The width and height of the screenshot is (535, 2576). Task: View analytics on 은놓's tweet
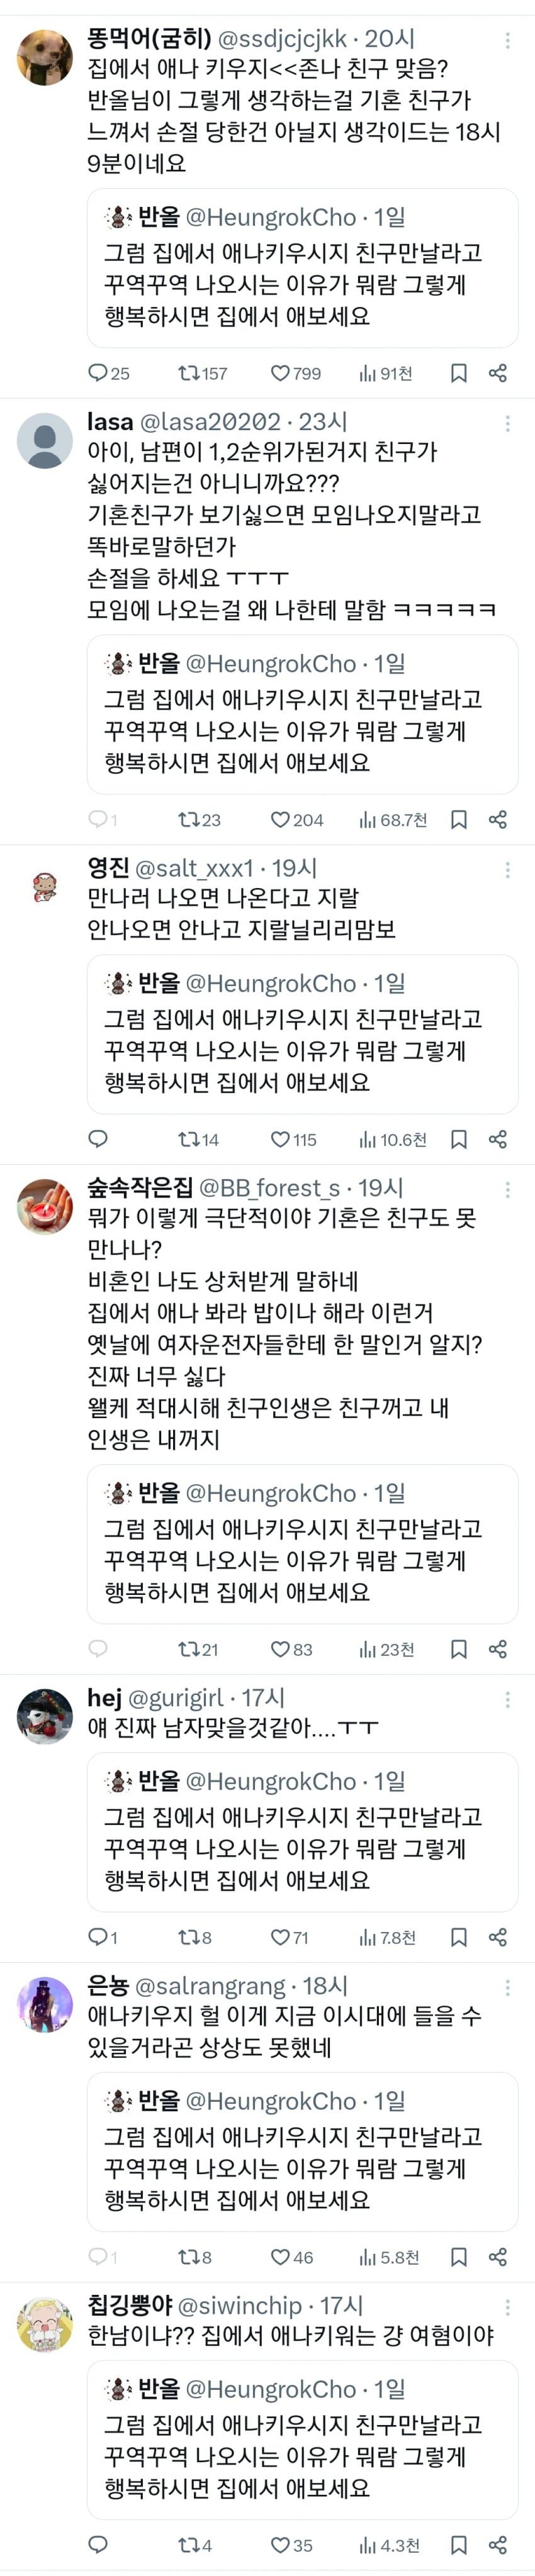368,2257
